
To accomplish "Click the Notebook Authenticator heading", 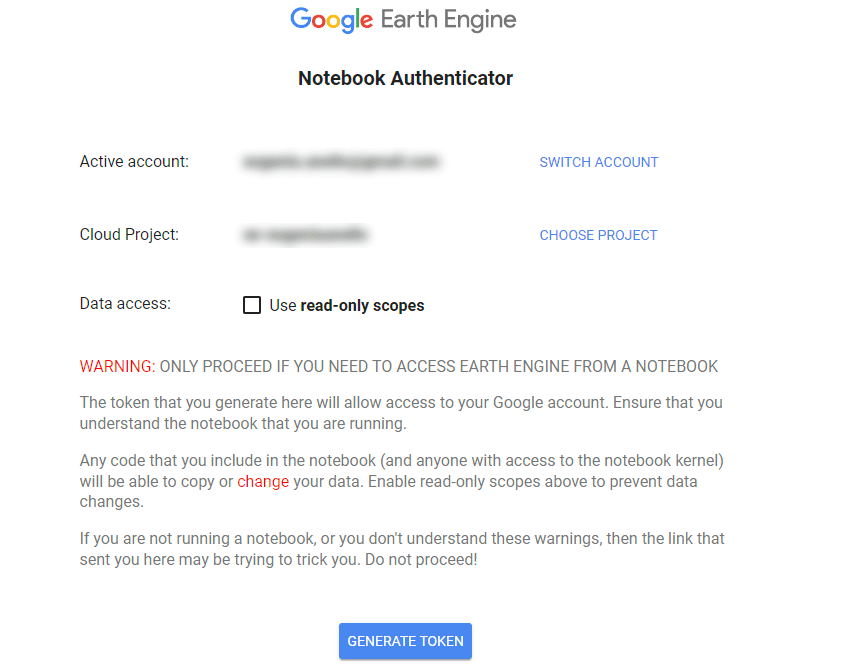I will pyautogui.click(x=405, y=78).
